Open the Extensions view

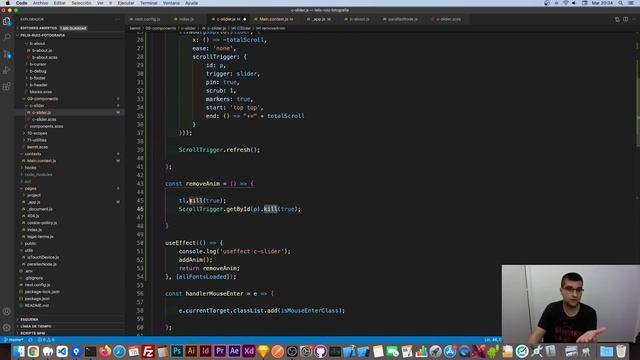7,86
